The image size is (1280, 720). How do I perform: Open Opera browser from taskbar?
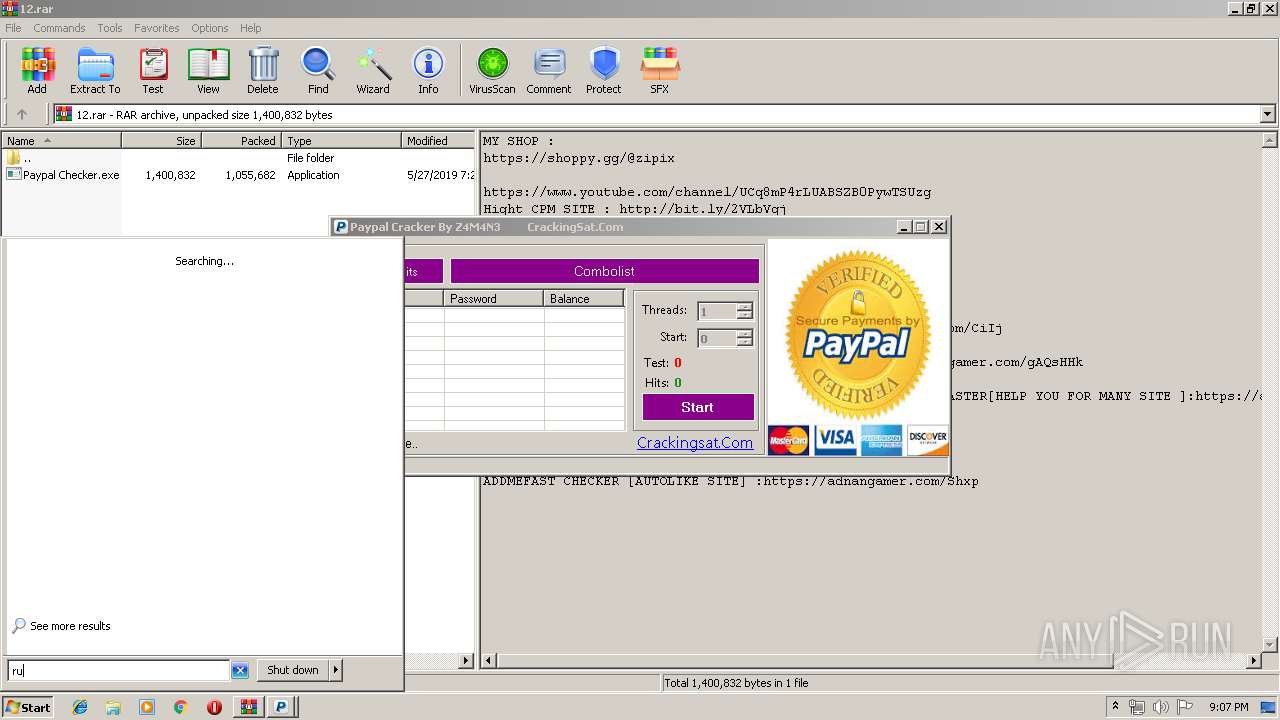214,707
